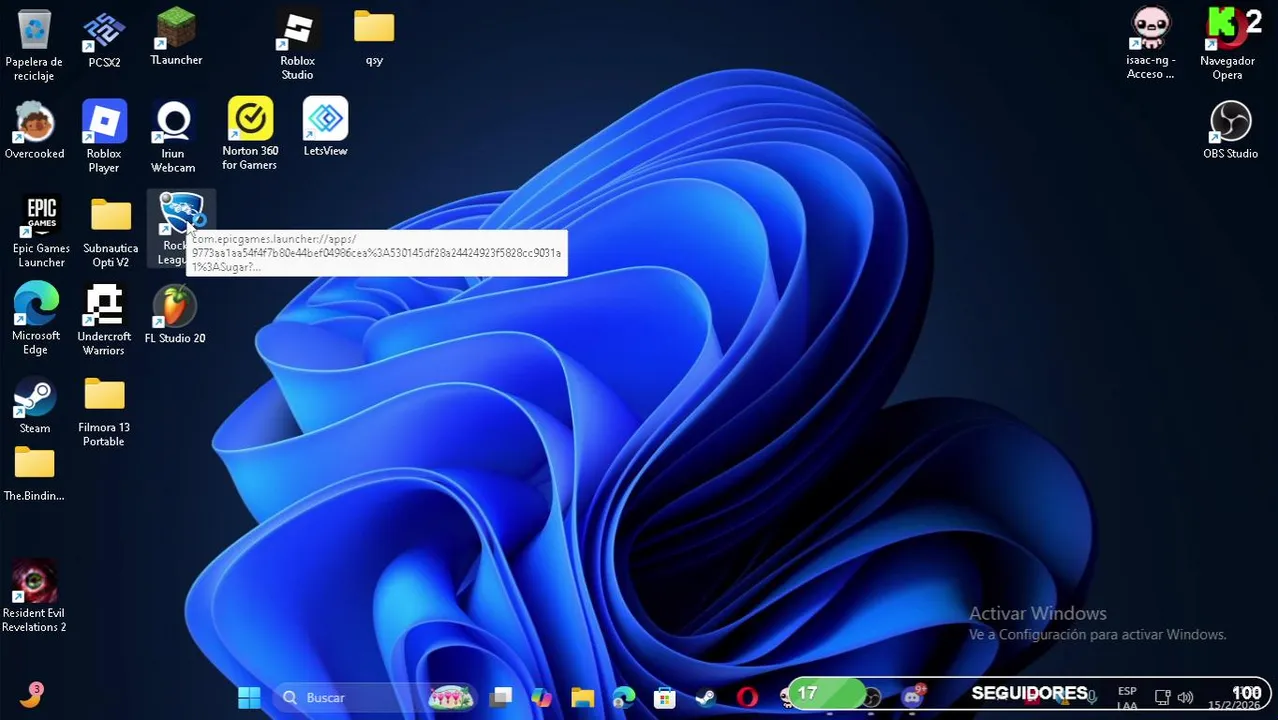Open the volume speaker tray icon
Image resolution: width=1278 pixels, height=720 pixels.
(1185, 697)
